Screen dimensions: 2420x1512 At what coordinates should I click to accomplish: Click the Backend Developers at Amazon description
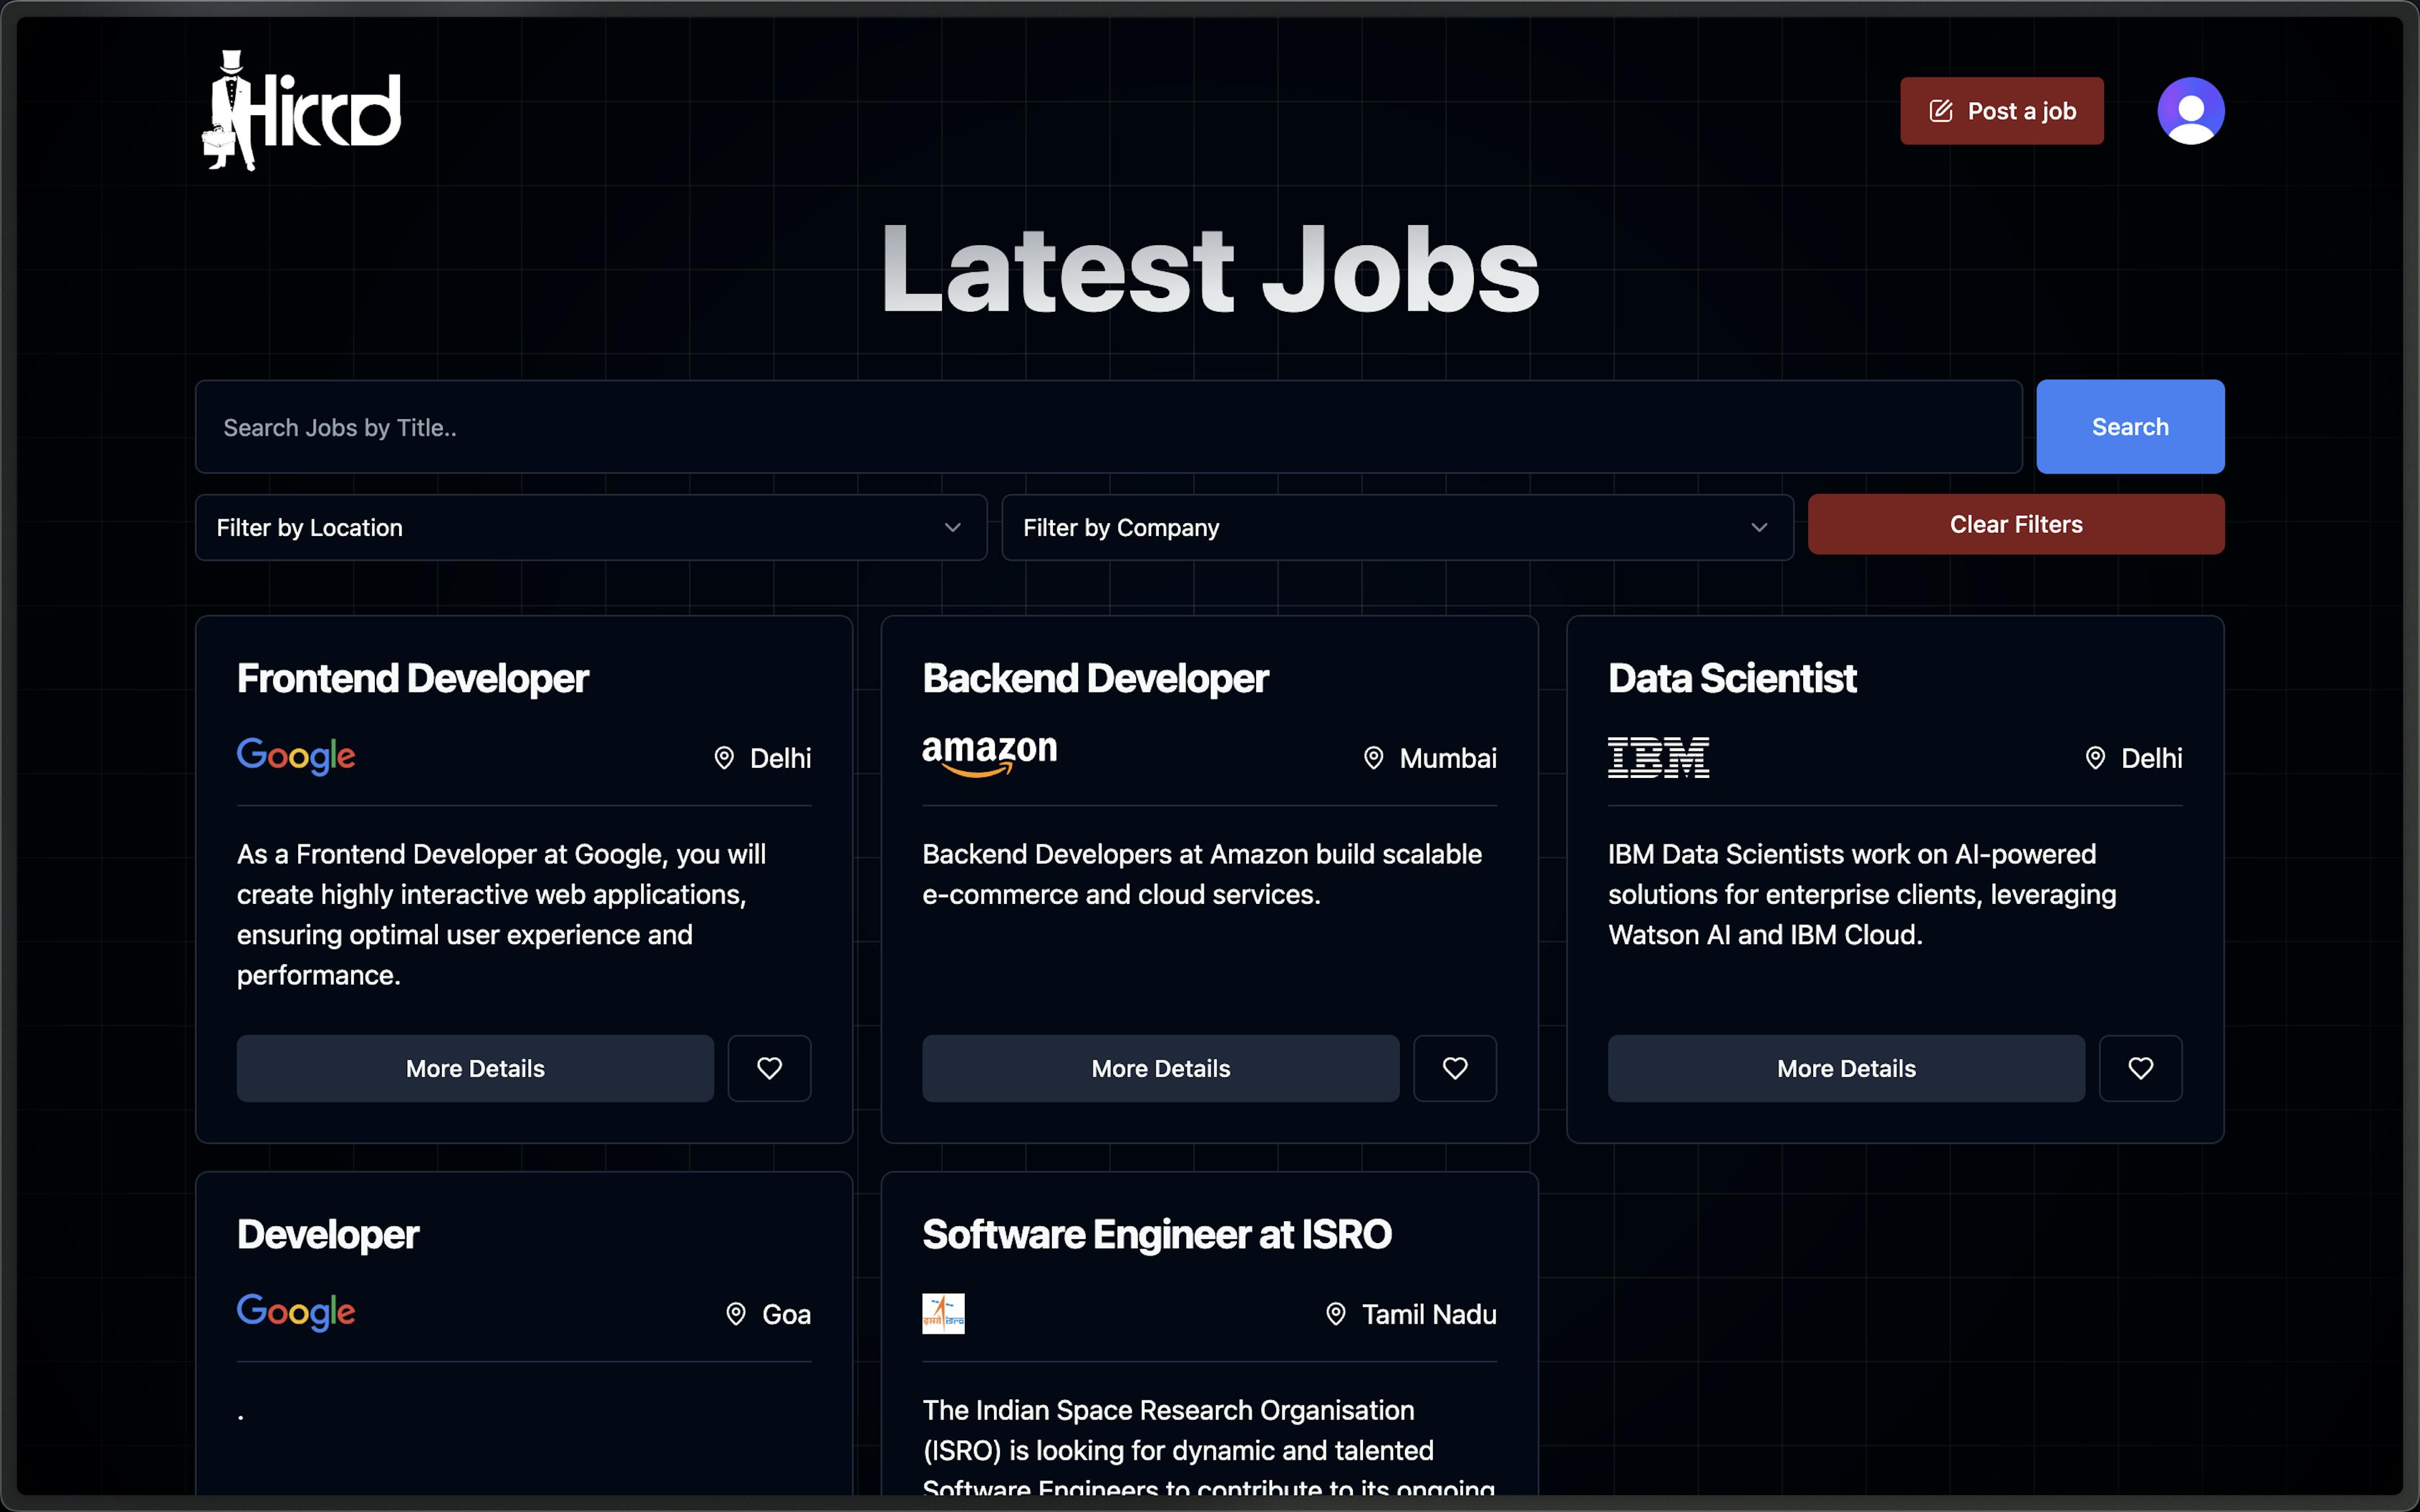pyautogui.click(x=1202, y=874)
